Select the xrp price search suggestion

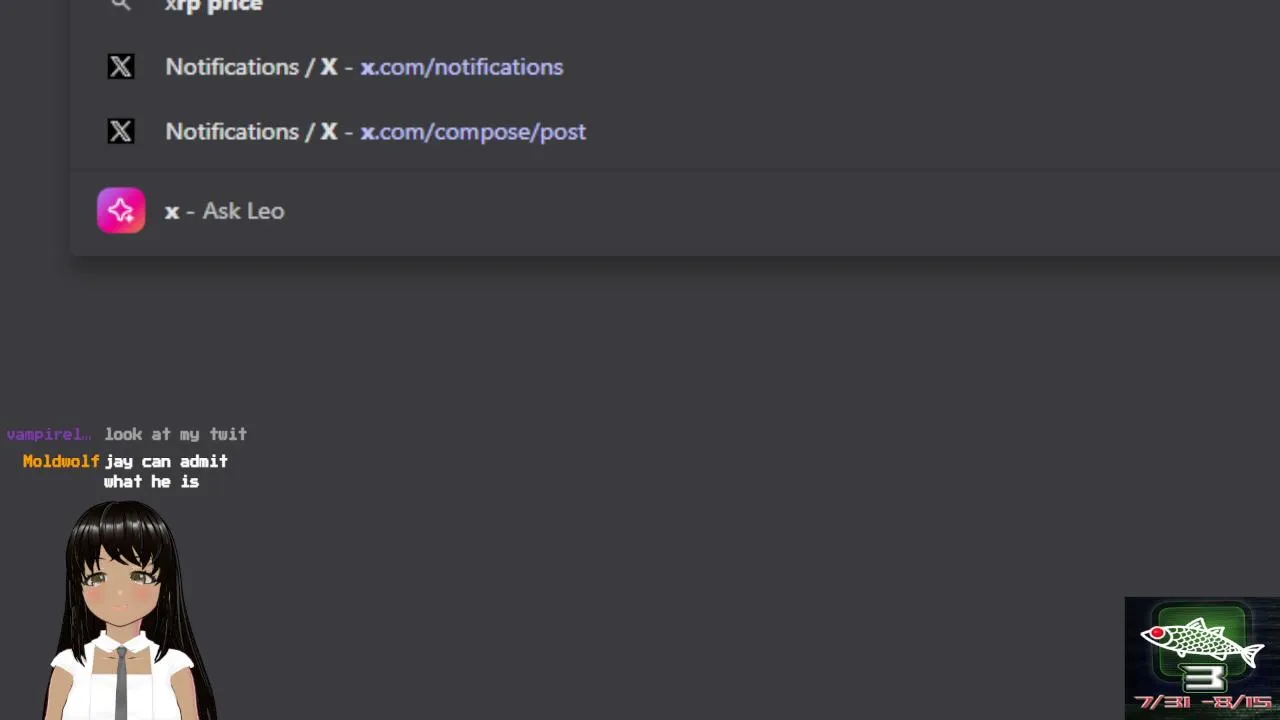click(214, 5)
